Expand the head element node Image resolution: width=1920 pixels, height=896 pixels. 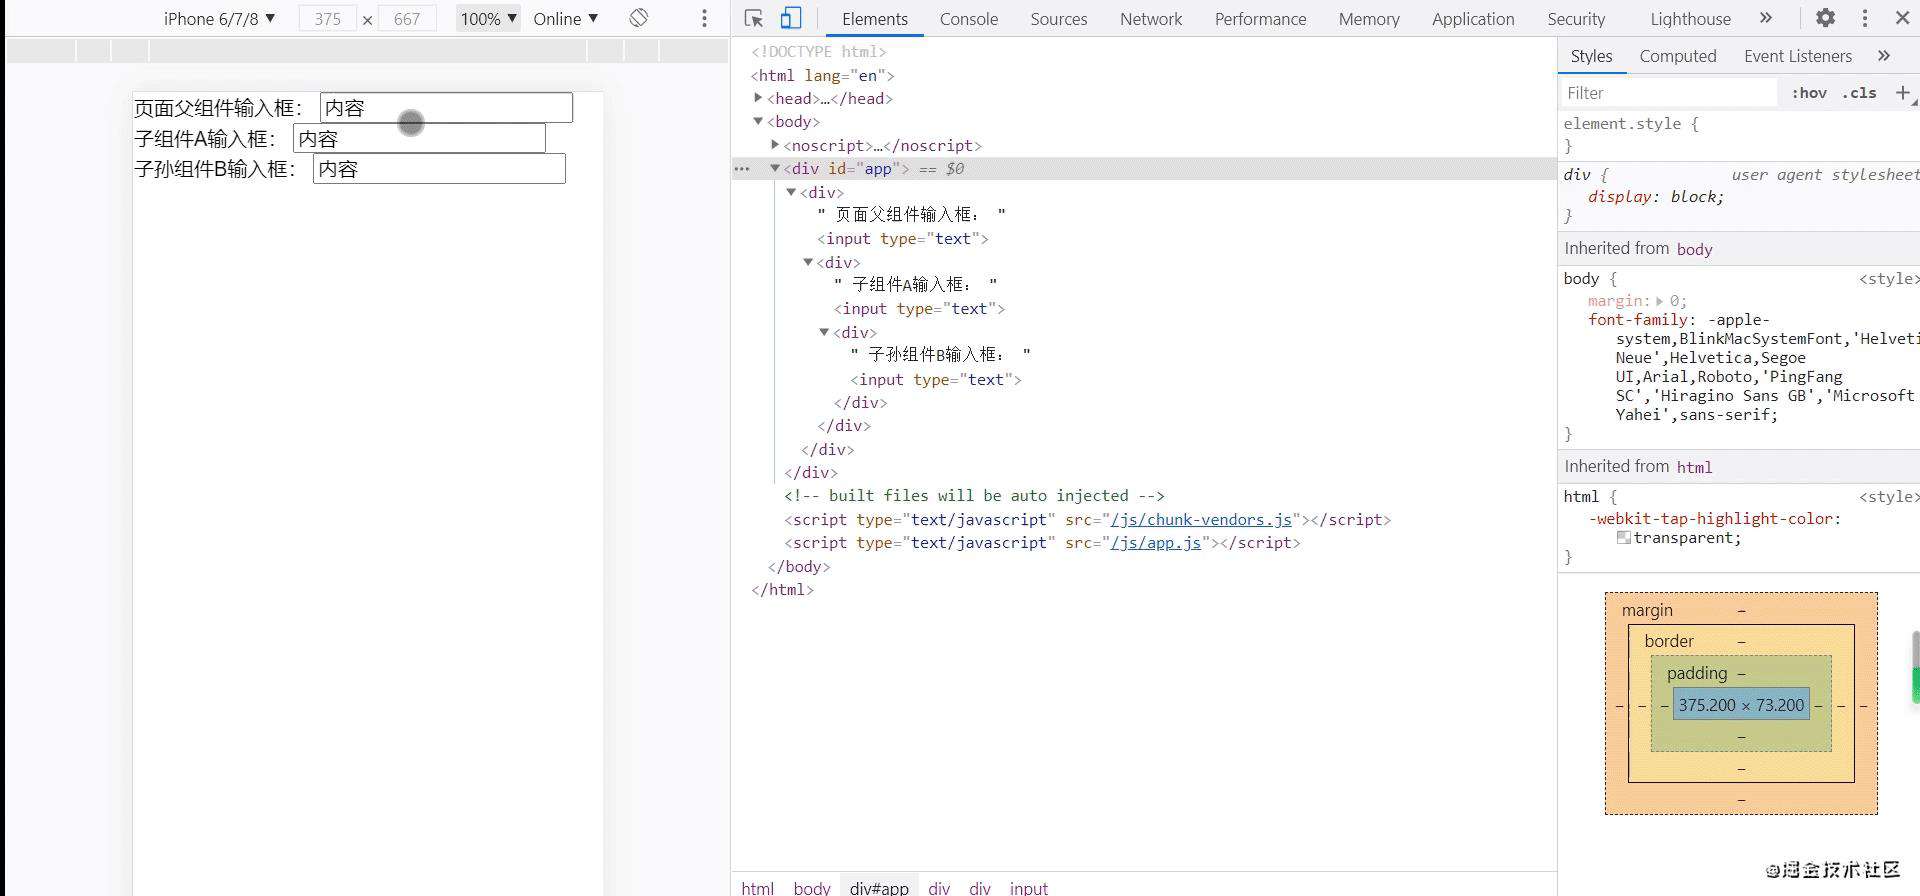coord(758,98)
